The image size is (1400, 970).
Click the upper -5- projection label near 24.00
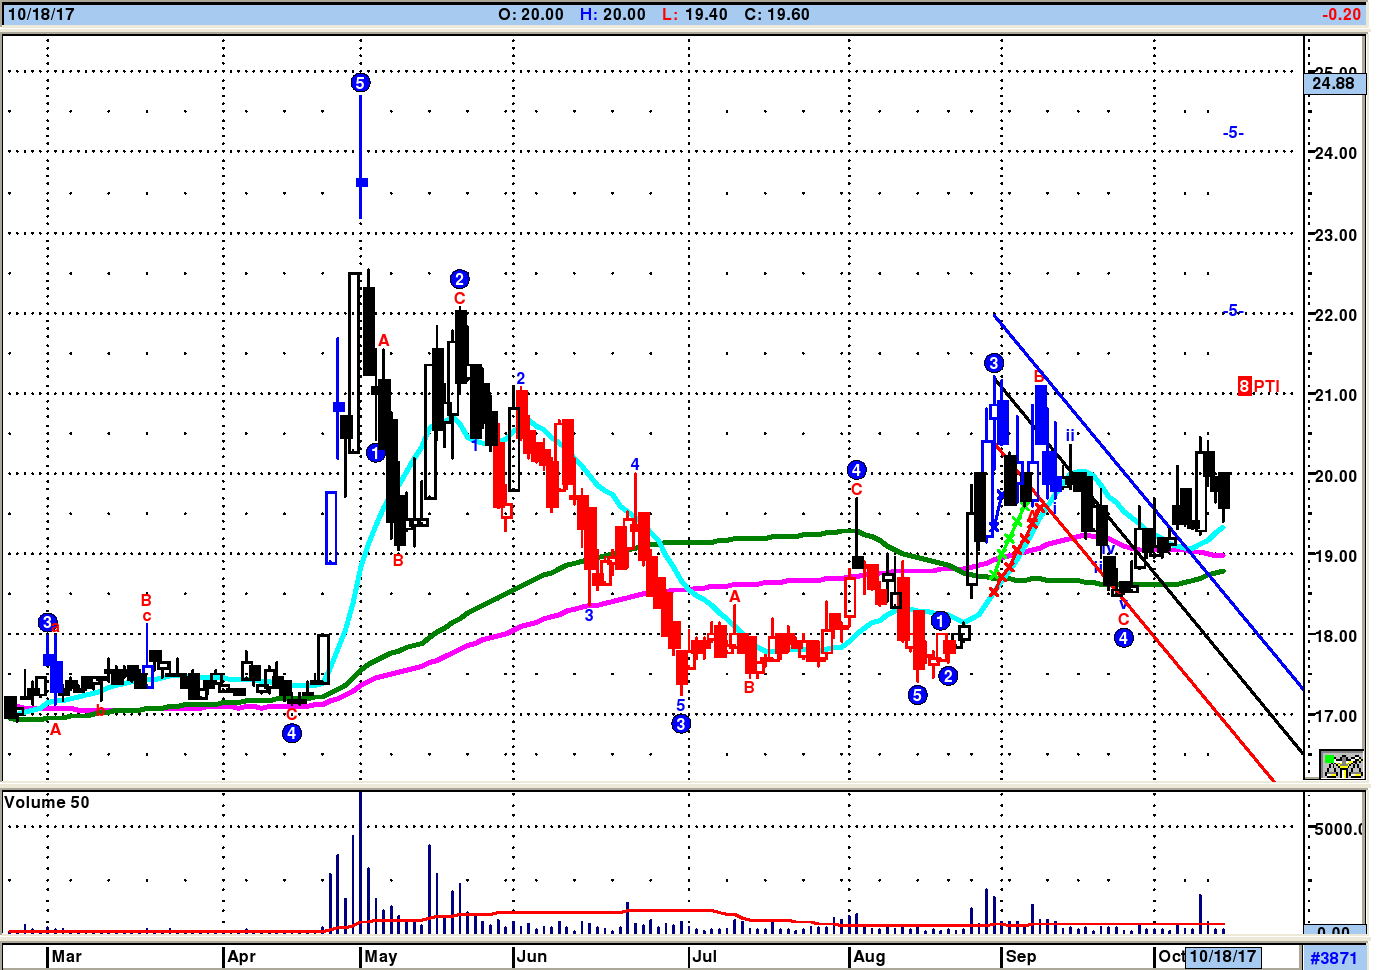(1233, 132)
